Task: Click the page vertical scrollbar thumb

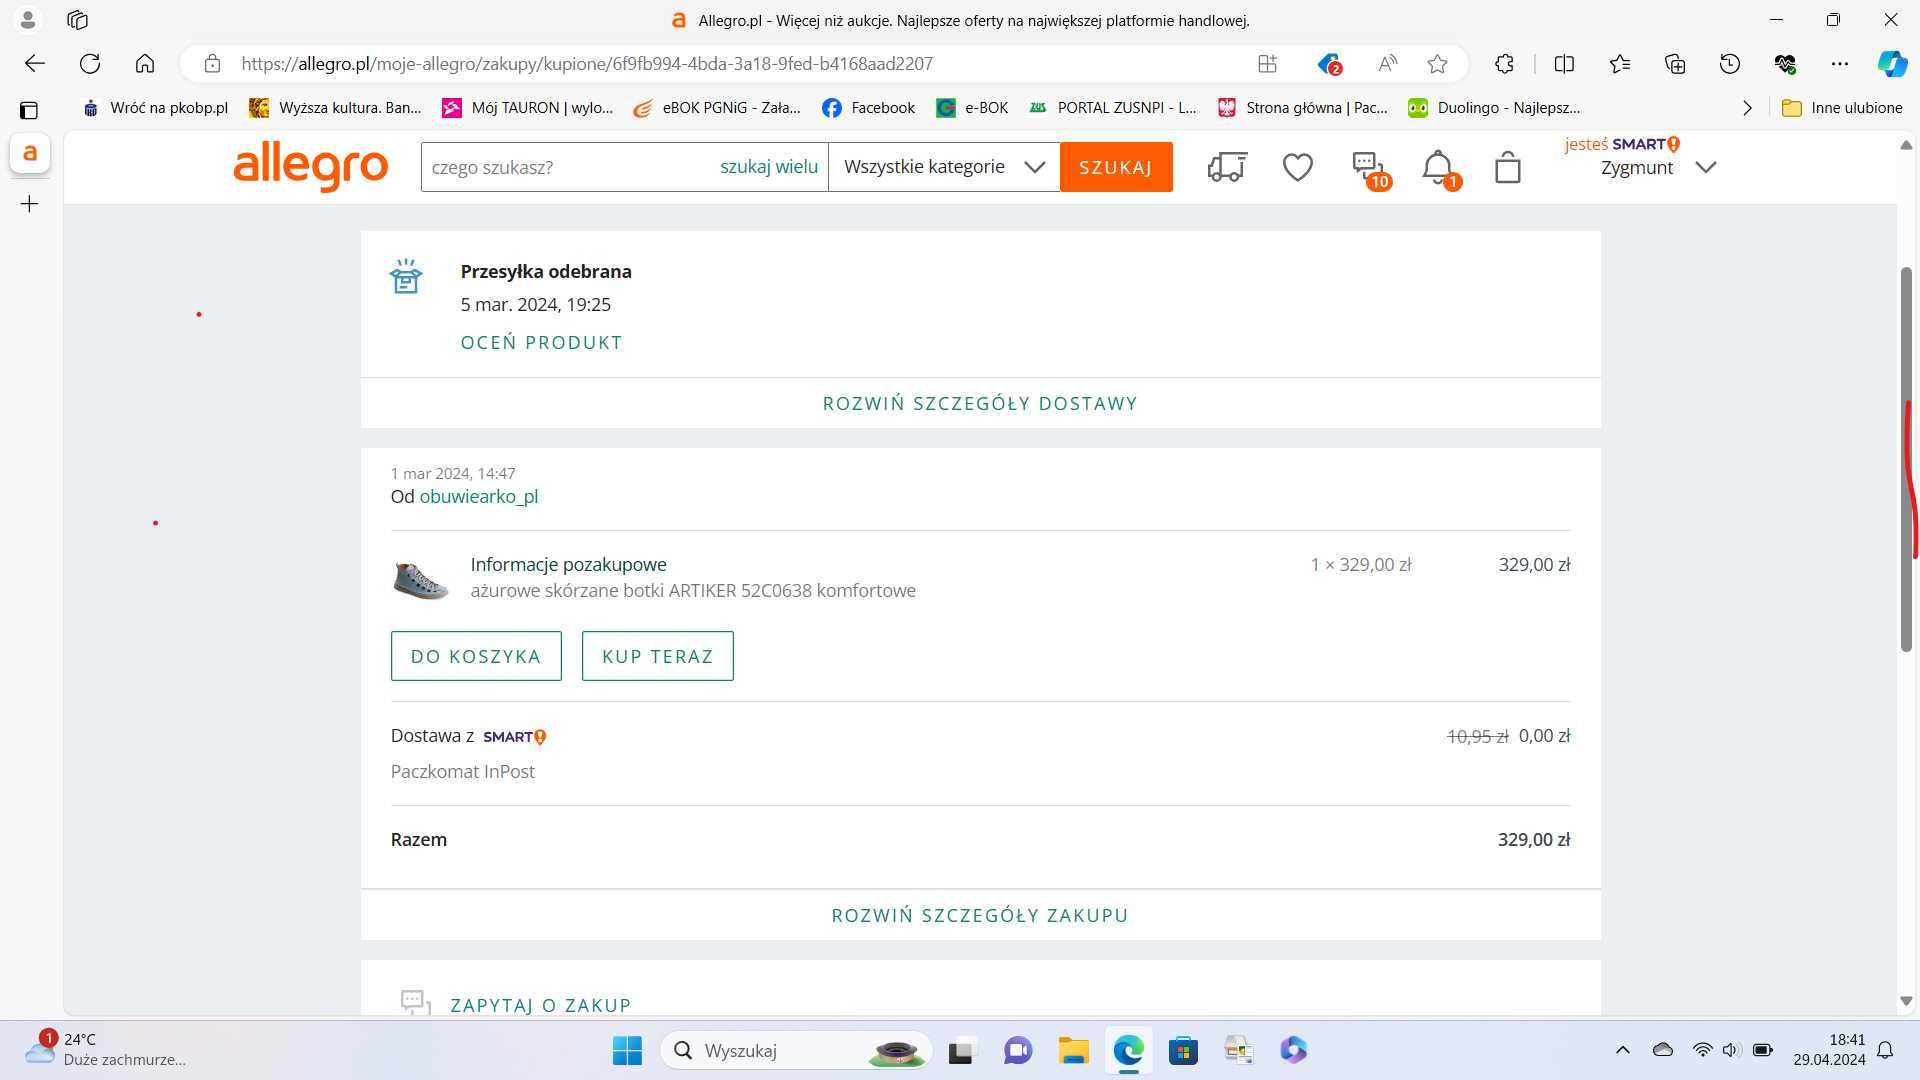Action: click(1906, 460)
